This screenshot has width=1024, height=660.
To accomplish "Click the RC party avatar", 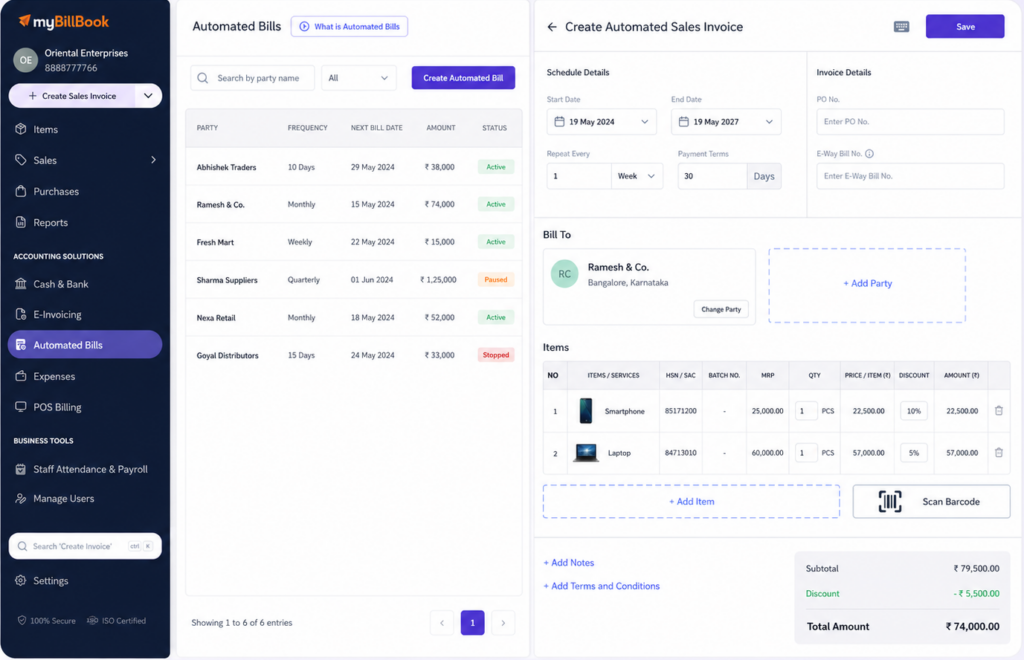I will [564, 274].
